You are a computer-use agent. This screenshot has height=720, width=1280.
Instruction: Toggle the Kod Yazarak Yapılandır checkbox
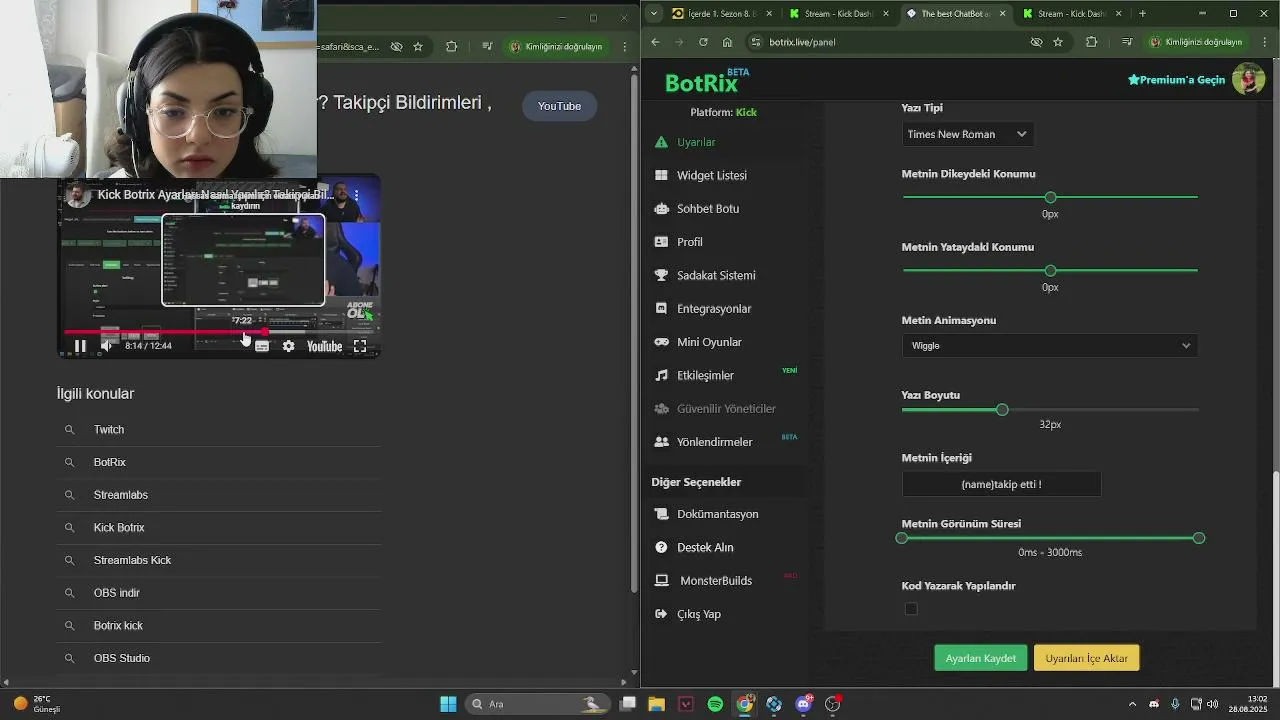pos(911,609)
